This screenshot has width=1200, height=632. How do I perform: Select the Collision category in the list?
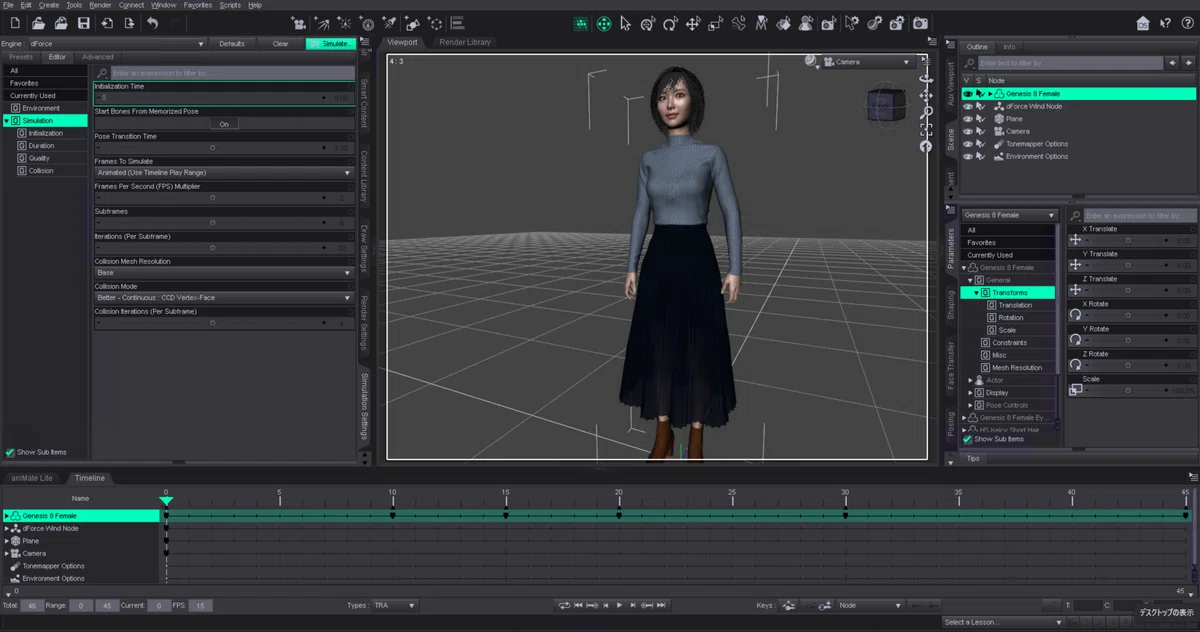tap(41, 171)
